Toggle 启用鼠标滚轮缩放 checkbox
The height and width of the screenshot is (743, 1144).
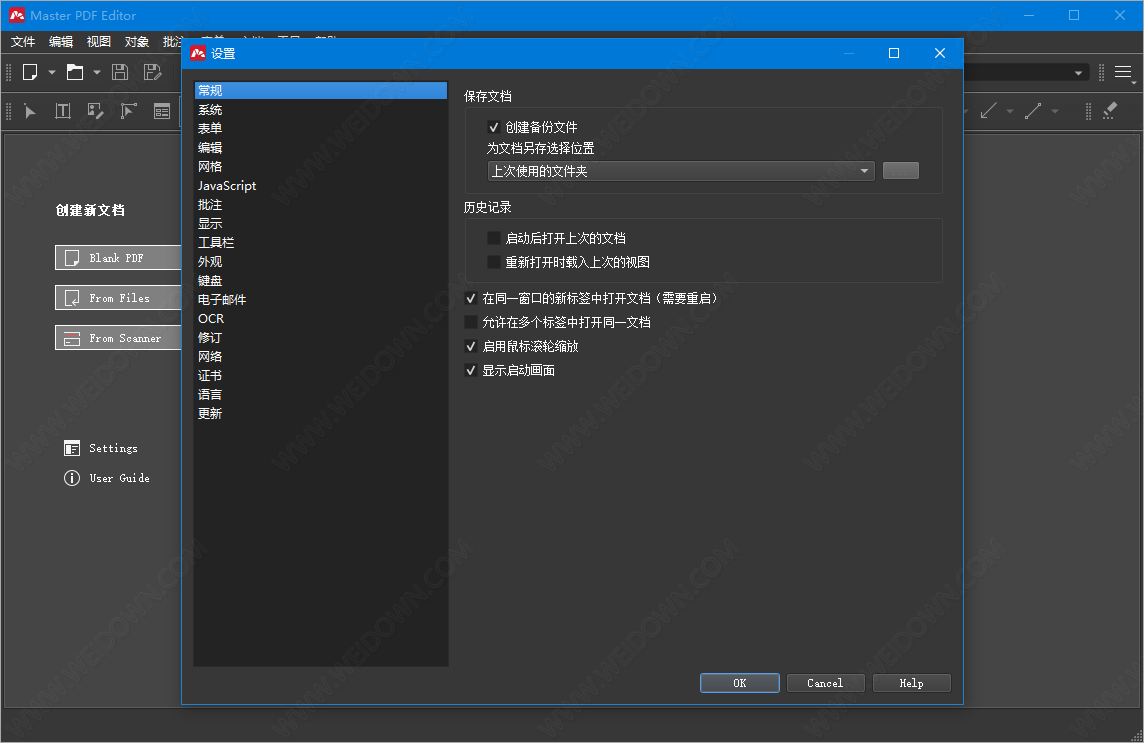471,346
